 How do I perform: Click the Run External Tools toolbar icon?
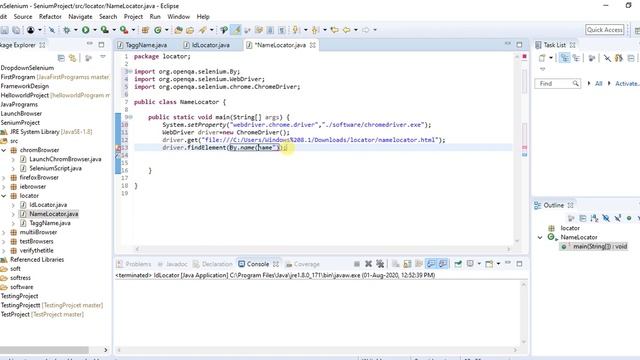(x=124, y=30)
